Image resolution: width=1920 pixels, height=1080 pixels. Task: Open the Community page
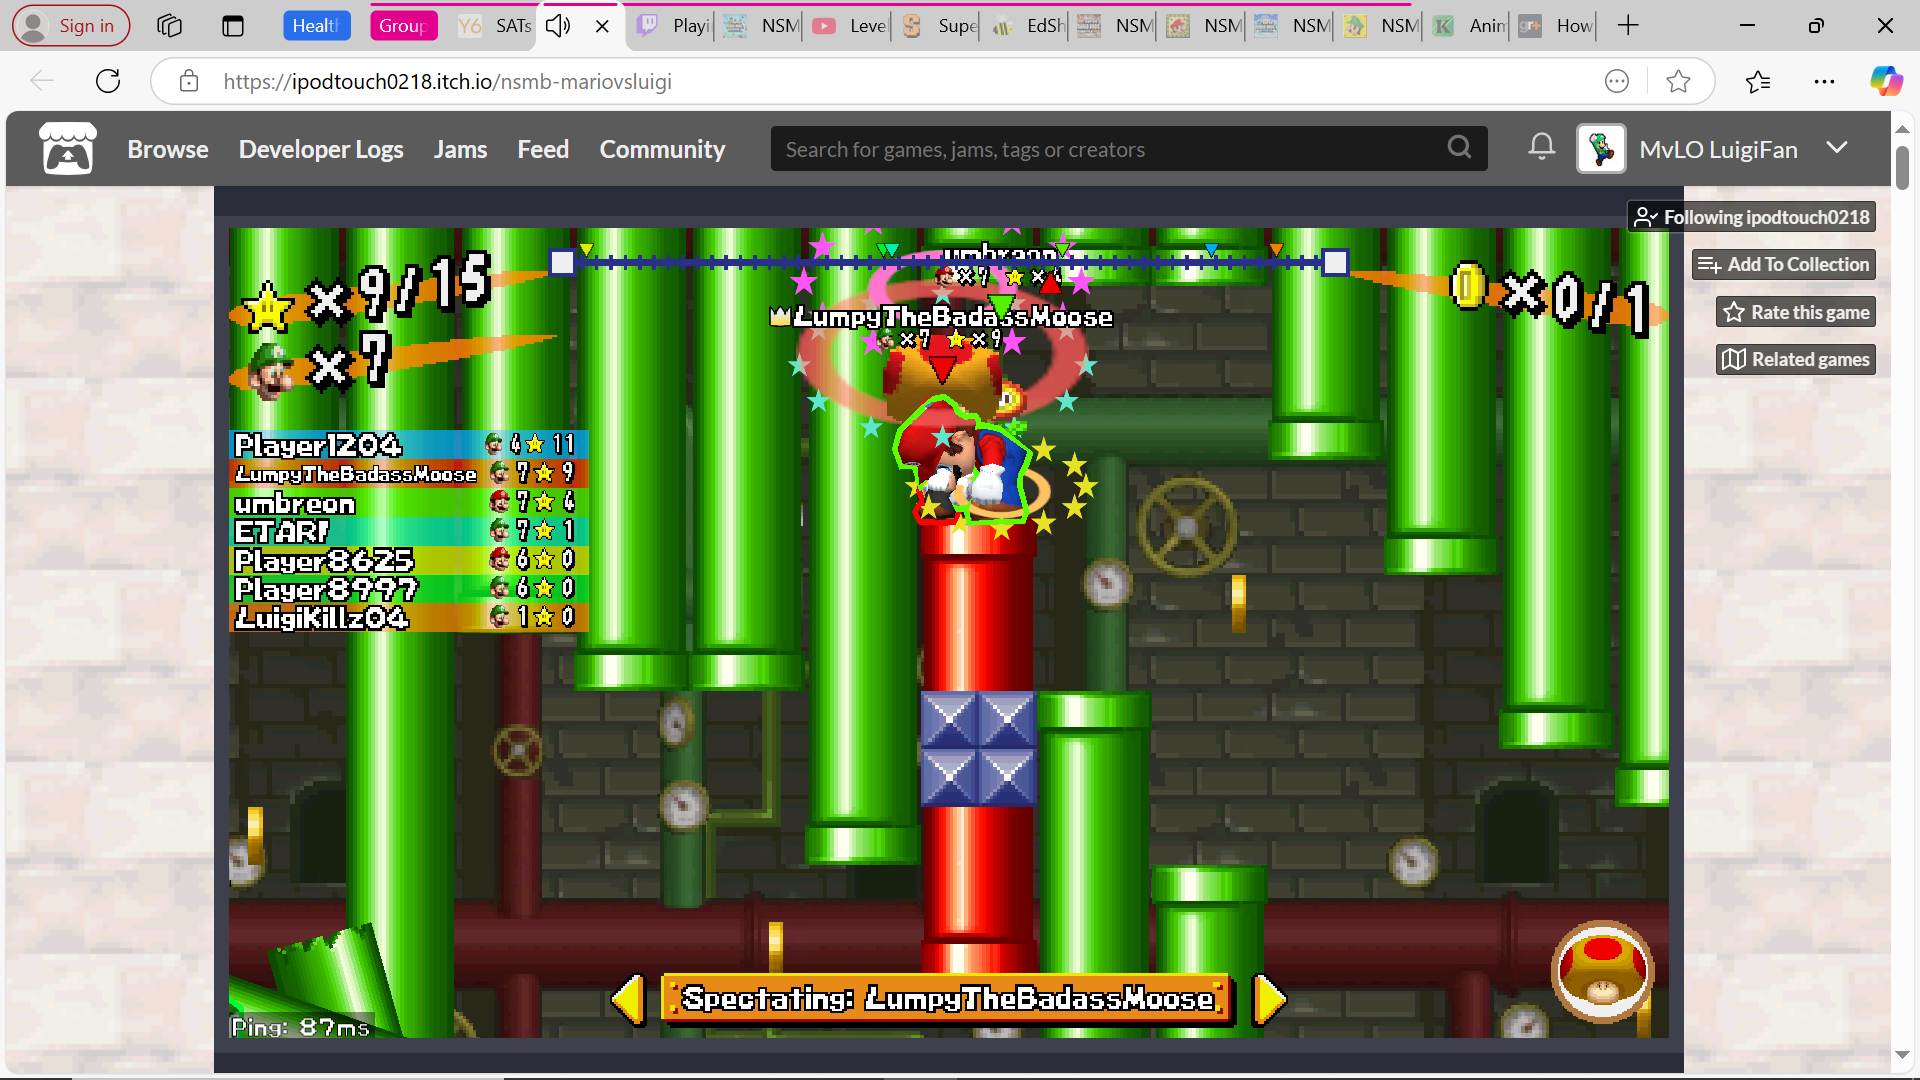point(662,149)
